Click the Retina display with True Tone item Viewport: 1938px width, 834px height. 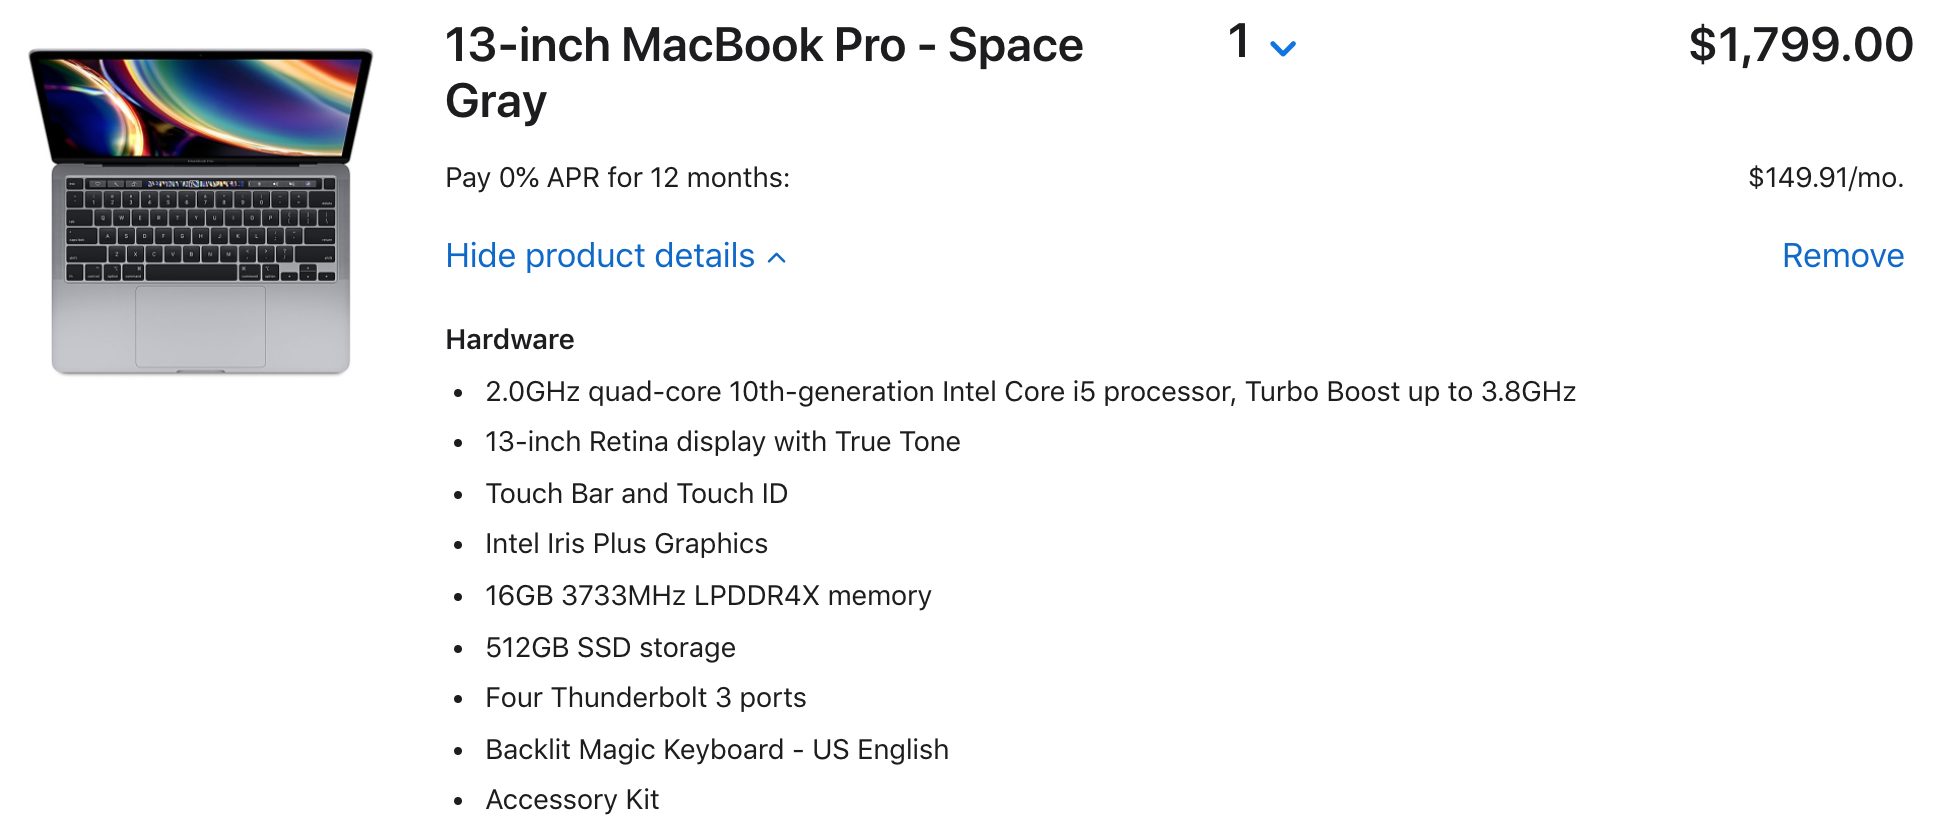click(722, 442)
